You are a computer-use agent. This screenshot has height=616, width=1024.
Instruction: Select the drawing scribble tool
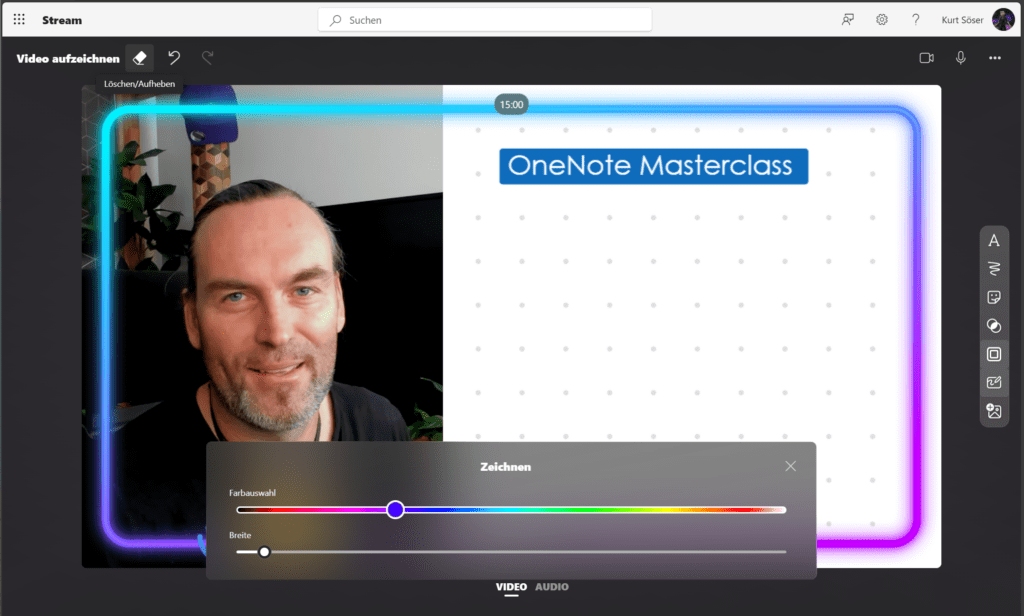994,268
